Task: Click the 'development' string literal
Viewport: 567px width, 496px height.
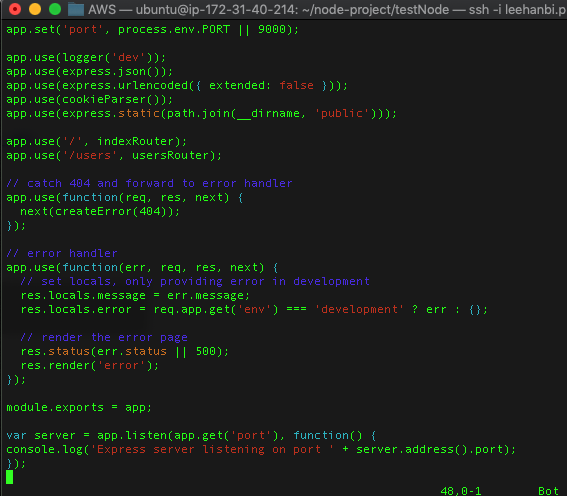Action: [x=359, y=309]
